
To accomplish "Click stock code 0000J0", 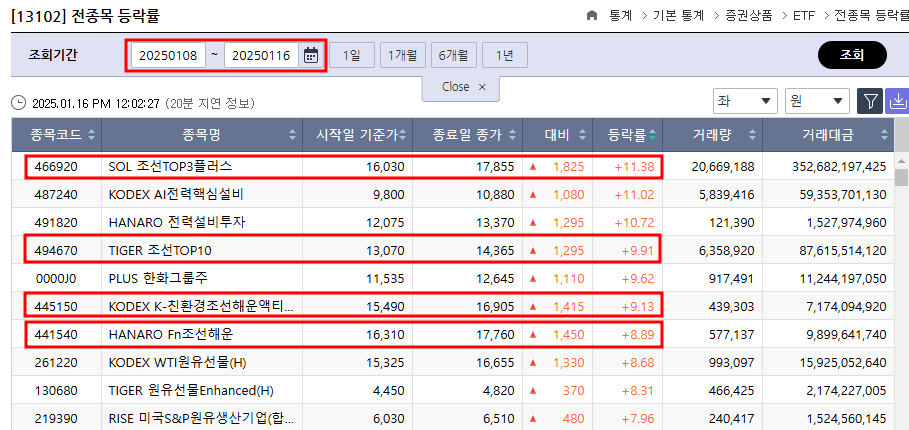I will pyautogui.click(x=56, y=278).
